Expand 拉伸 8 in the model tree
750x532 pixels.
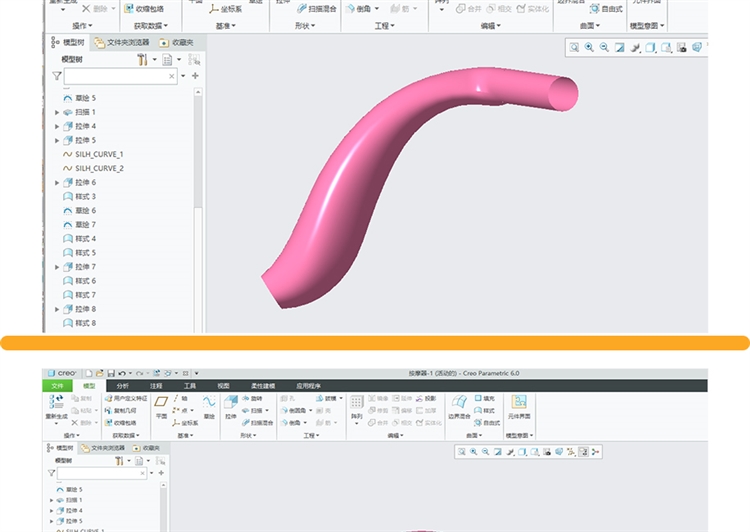tap(57, 310)
